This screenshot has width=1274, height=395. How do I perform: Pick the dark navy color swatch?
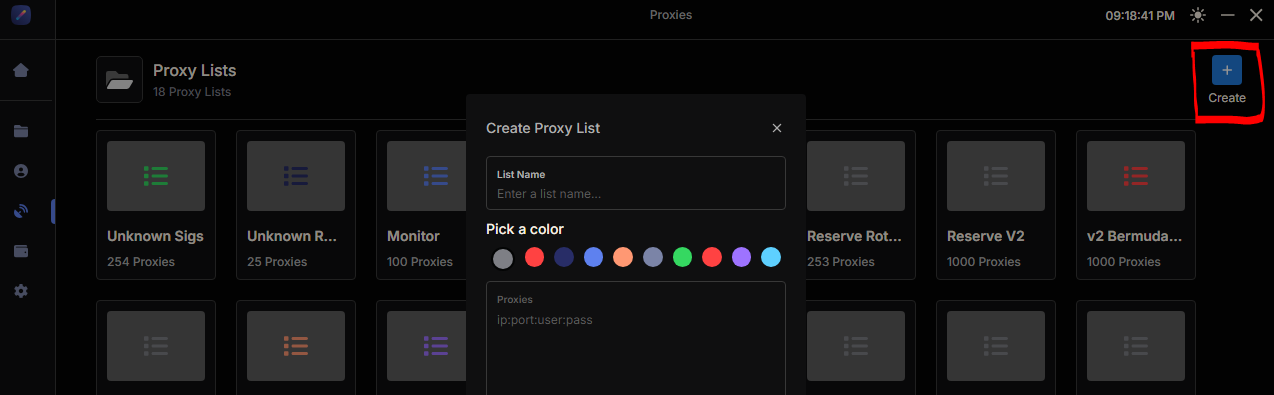564,258
